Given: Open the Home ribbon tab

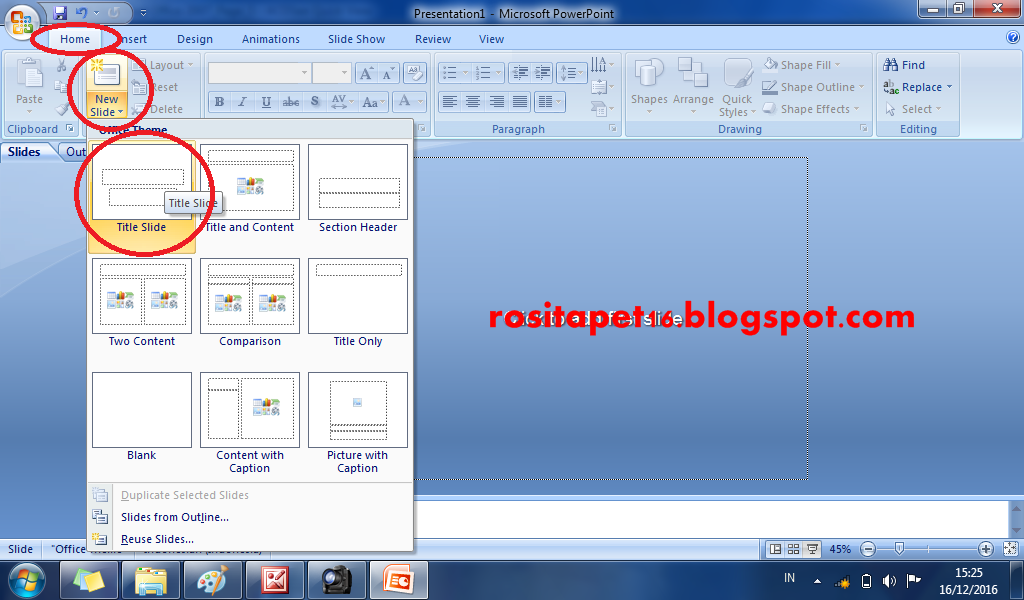Looking at the screenshot, I should (75, 39).
